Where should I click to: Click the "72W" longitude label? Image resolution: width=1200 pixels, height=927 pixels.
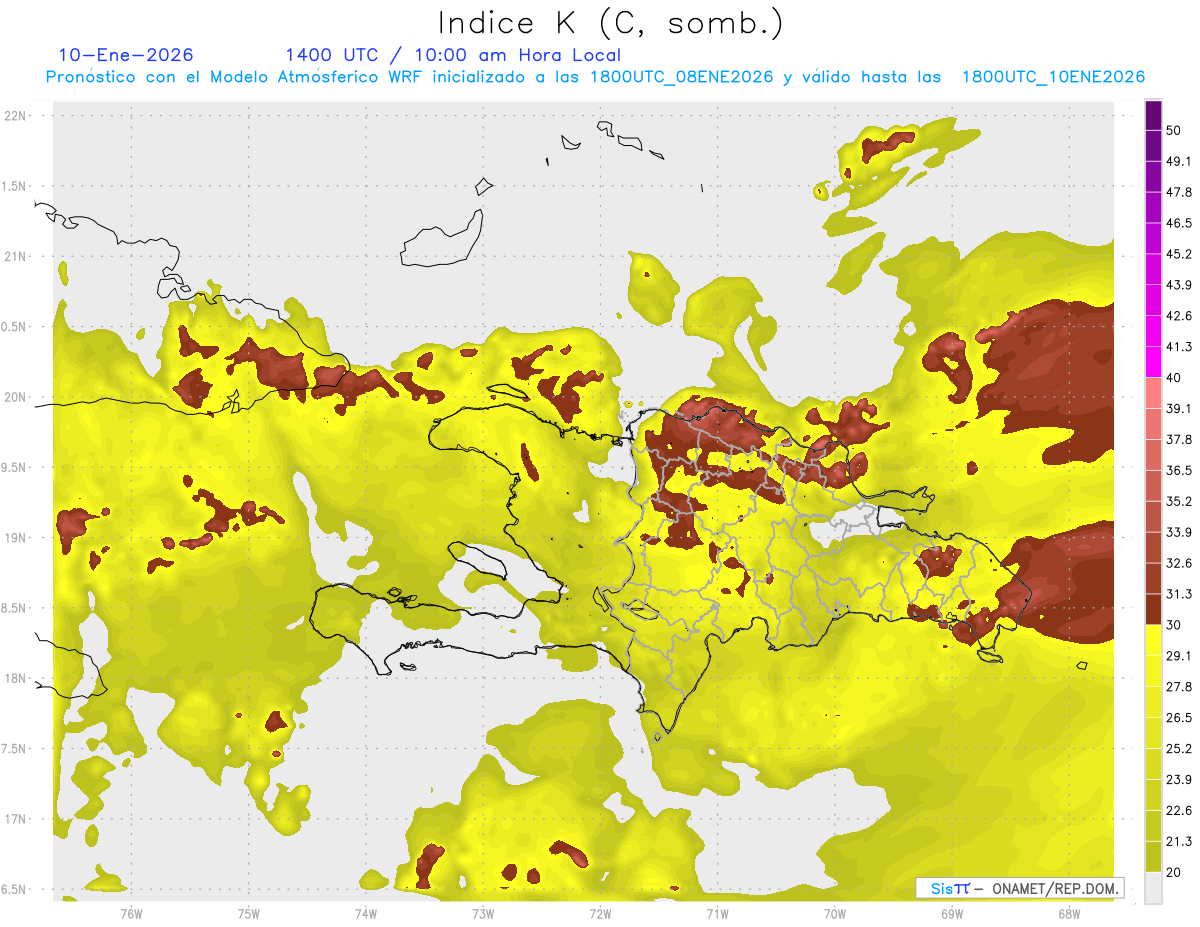600,914
